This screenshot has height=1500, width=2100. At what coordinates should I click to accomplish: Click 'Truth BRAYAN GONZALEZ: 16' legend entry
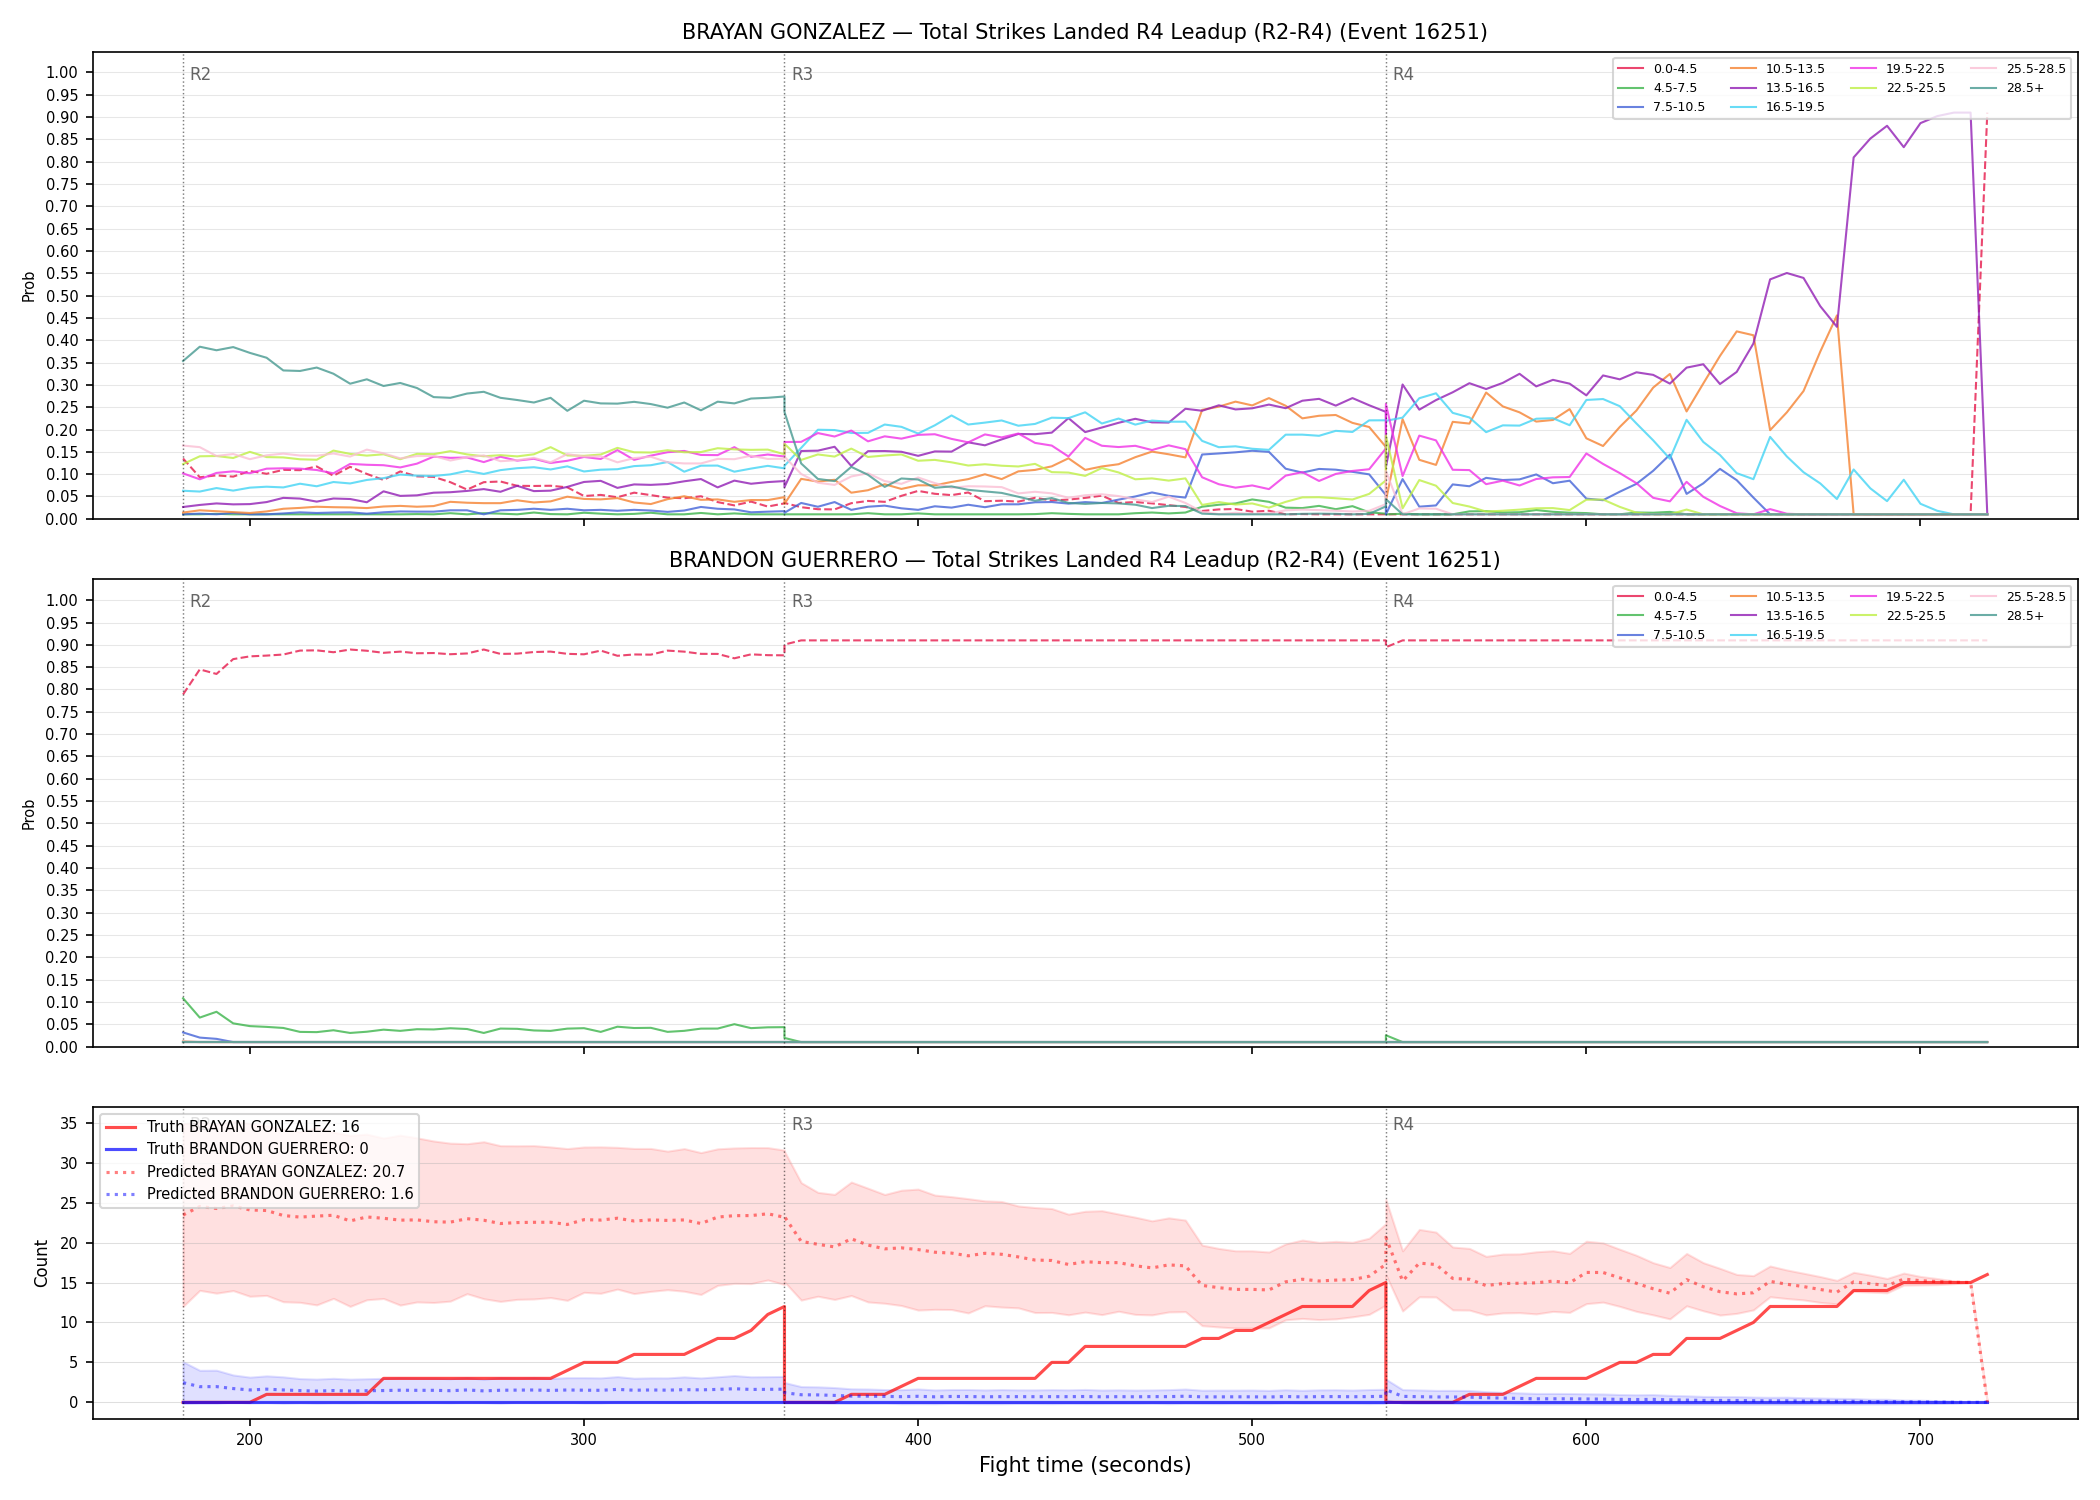[x=232, y=1127]
